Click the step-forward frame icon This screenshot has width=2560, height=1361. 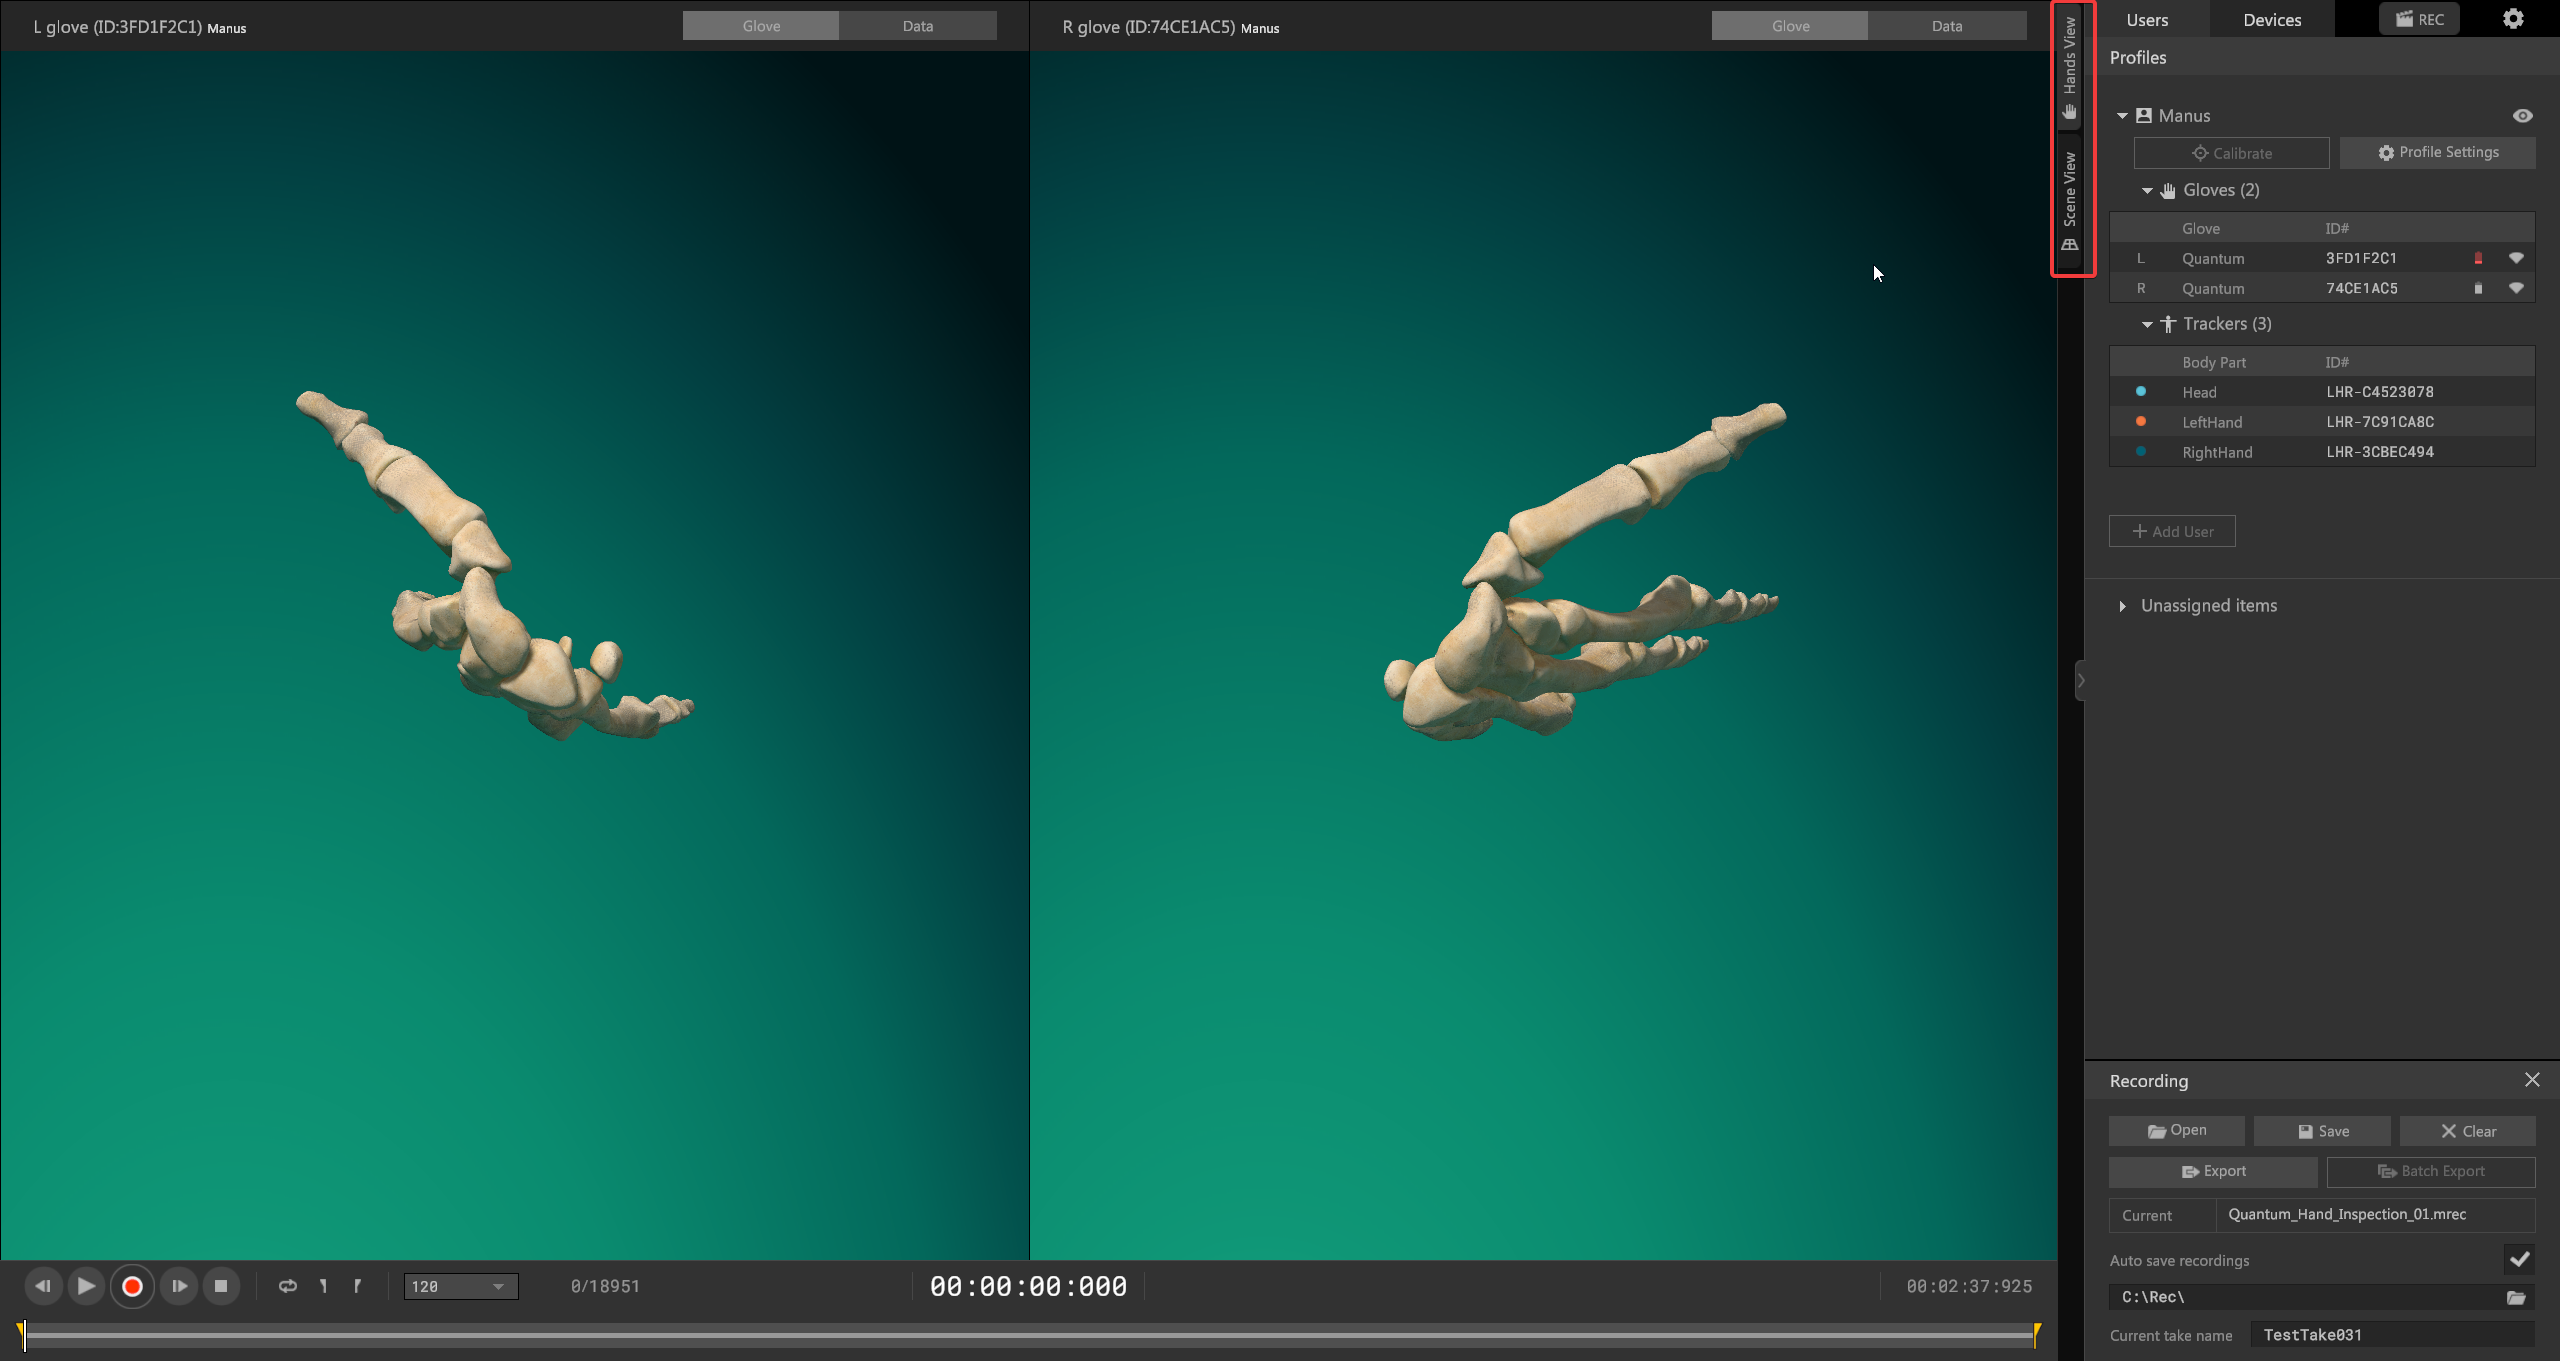179,1286
